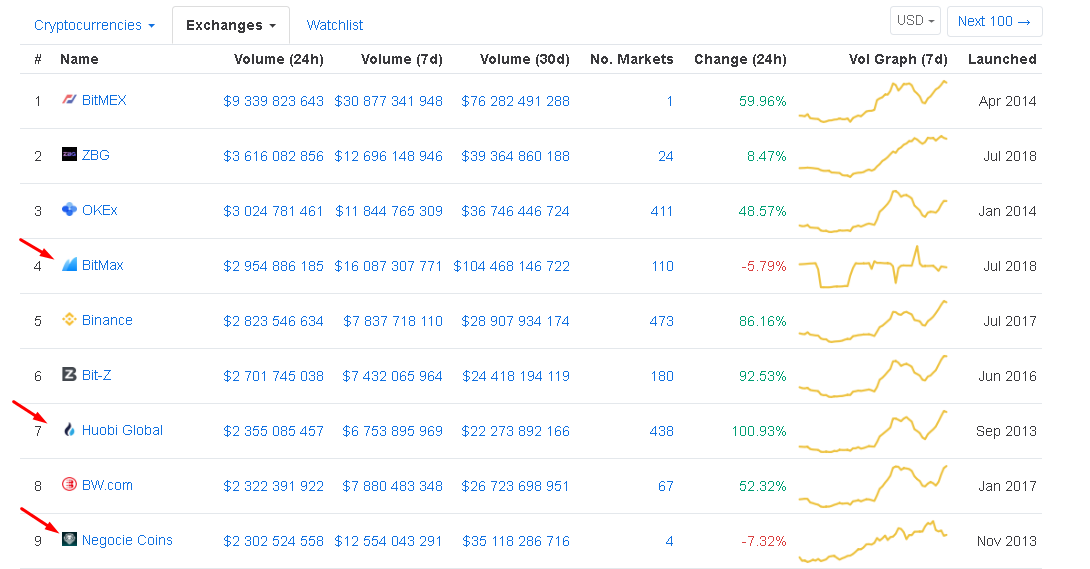Open the Negocie Coins exchange link
The height and width of the screenshot is (569, 1090).
point(127,540)
